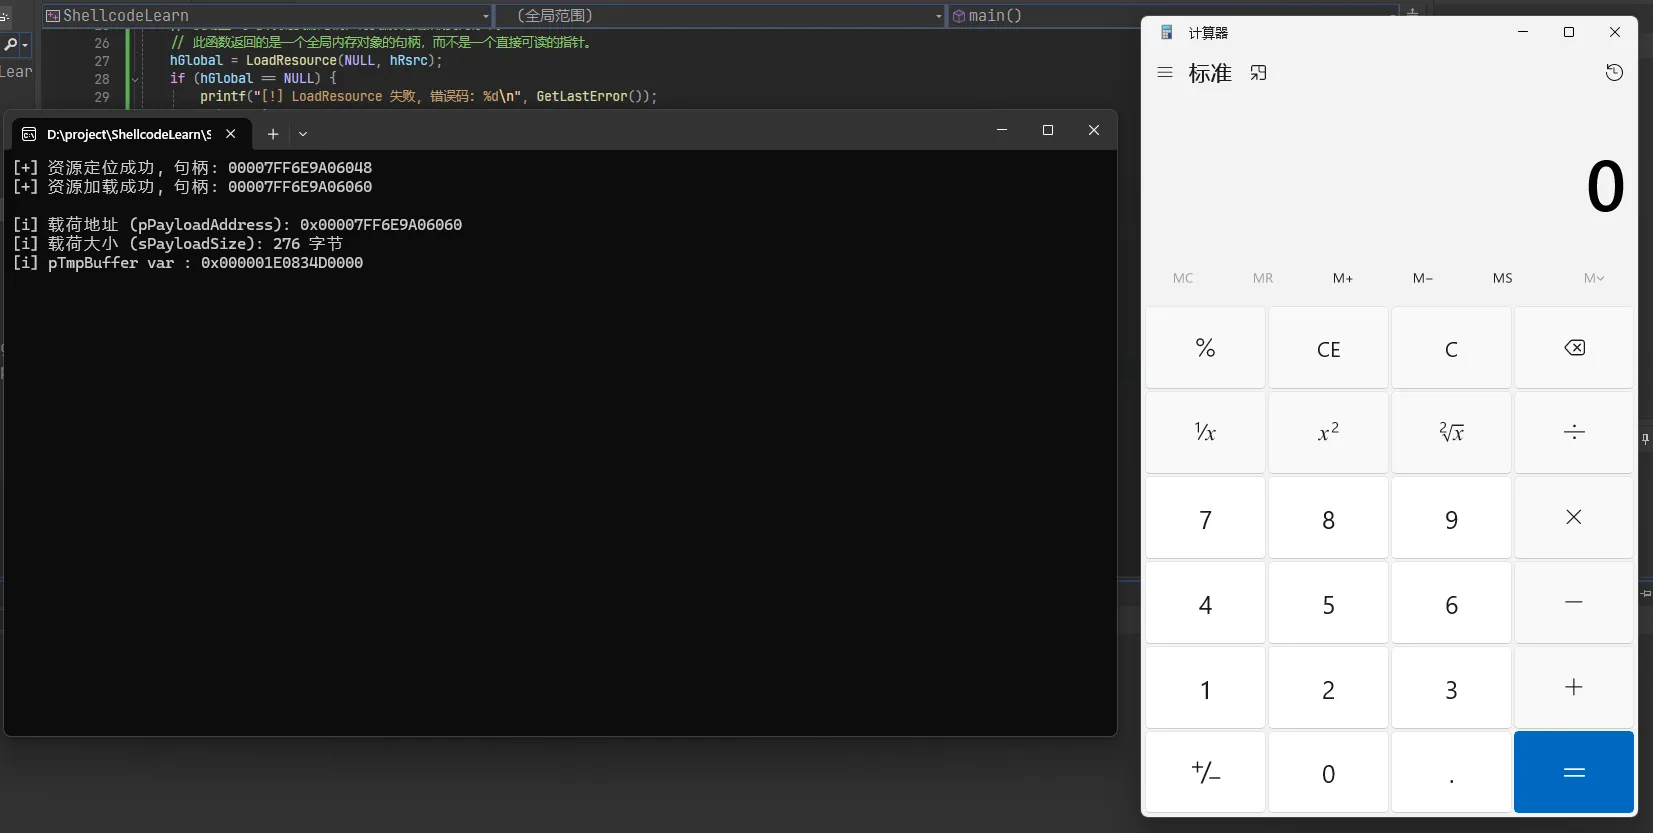The image size is (1653, 833).
Task: Click the x squared button
Action: (x=1328, y=432)
